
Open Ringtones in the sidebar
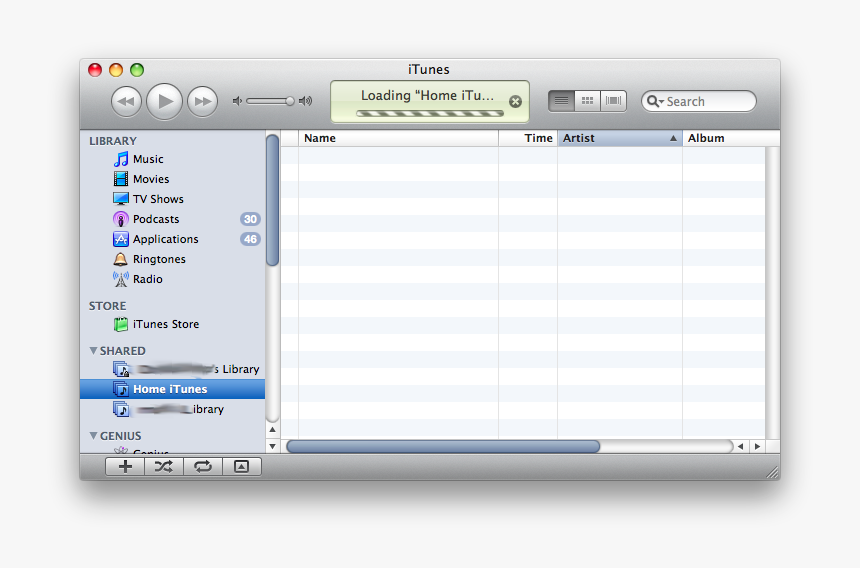159,259
